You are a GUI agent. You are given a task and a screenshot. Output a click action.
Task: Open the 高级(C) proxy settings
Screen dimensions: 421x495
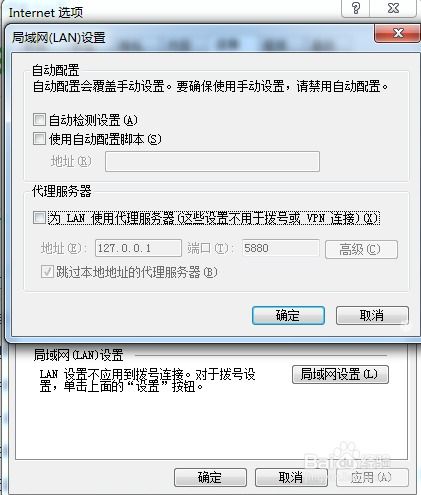361,249
